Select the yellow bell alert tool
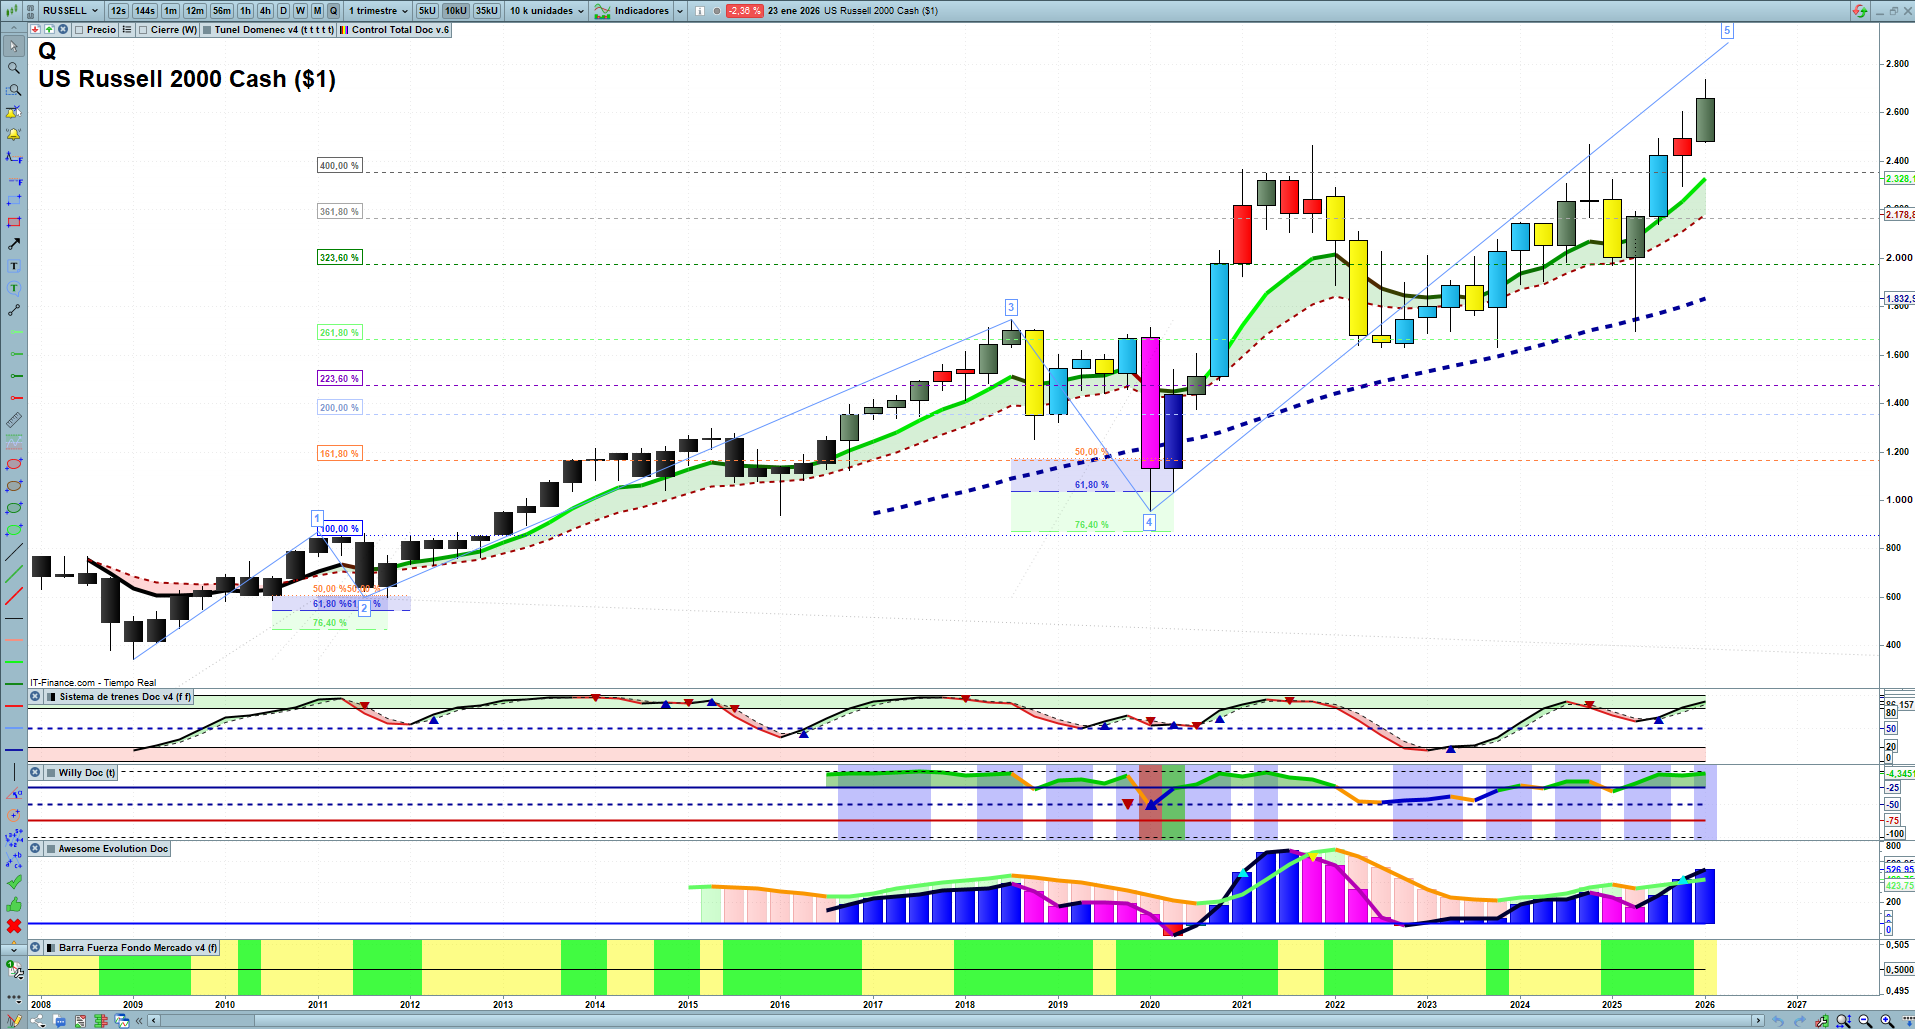 coord(14,134)
